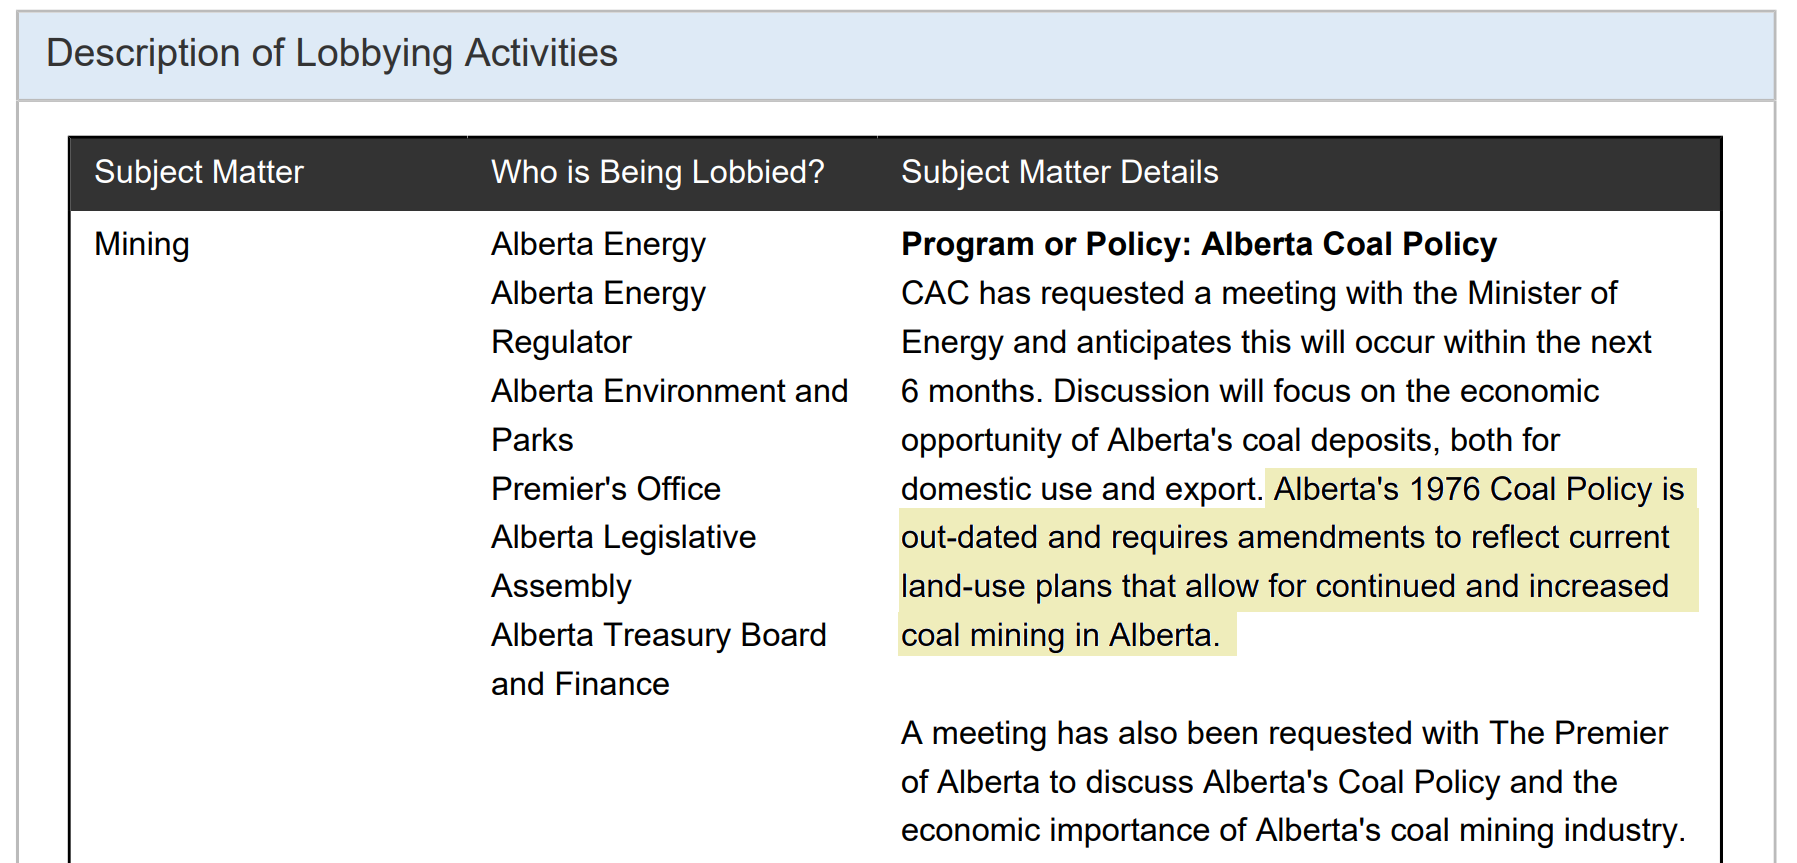
Task: Click the bold Program or Policy title
Action: tap(1199, 244)
